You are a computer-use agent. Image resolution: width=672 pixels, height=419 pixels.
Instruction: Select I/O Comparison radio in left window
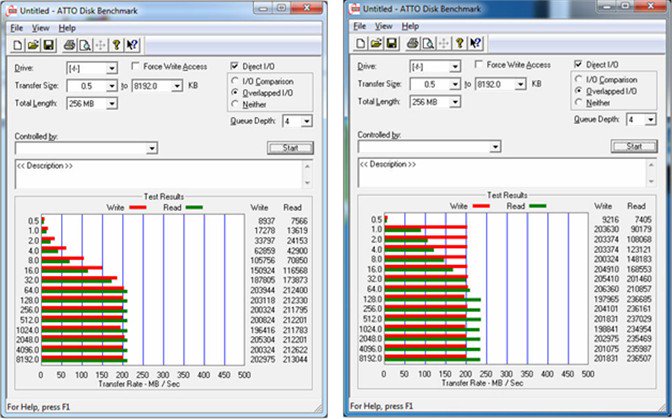point(235,80)
